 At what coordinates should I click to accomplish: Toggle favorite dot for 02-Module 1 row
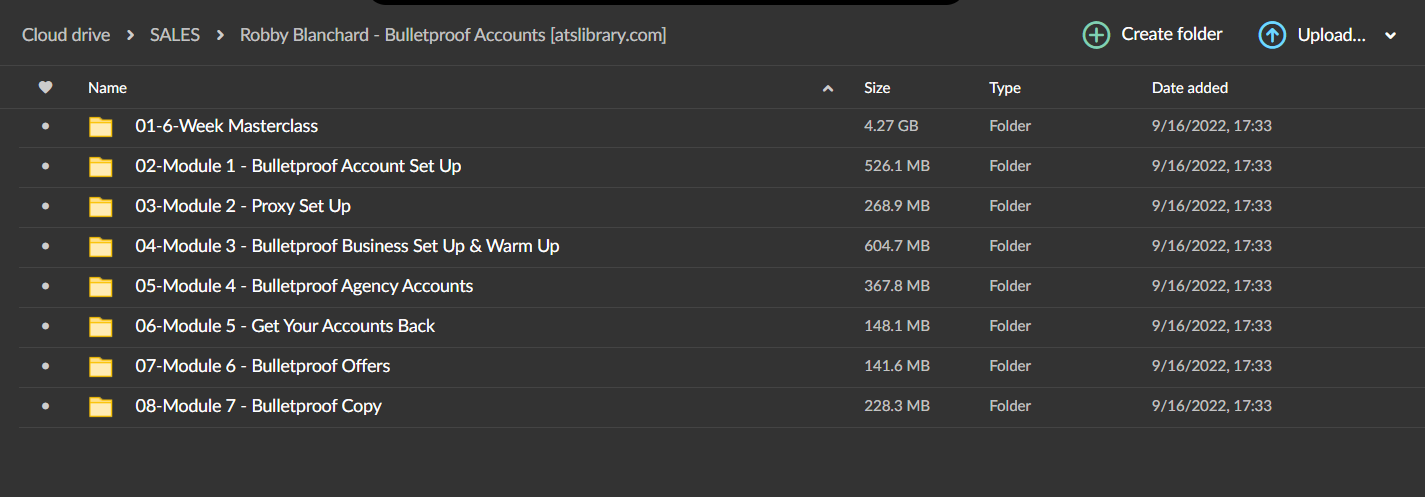pos(45,166)
